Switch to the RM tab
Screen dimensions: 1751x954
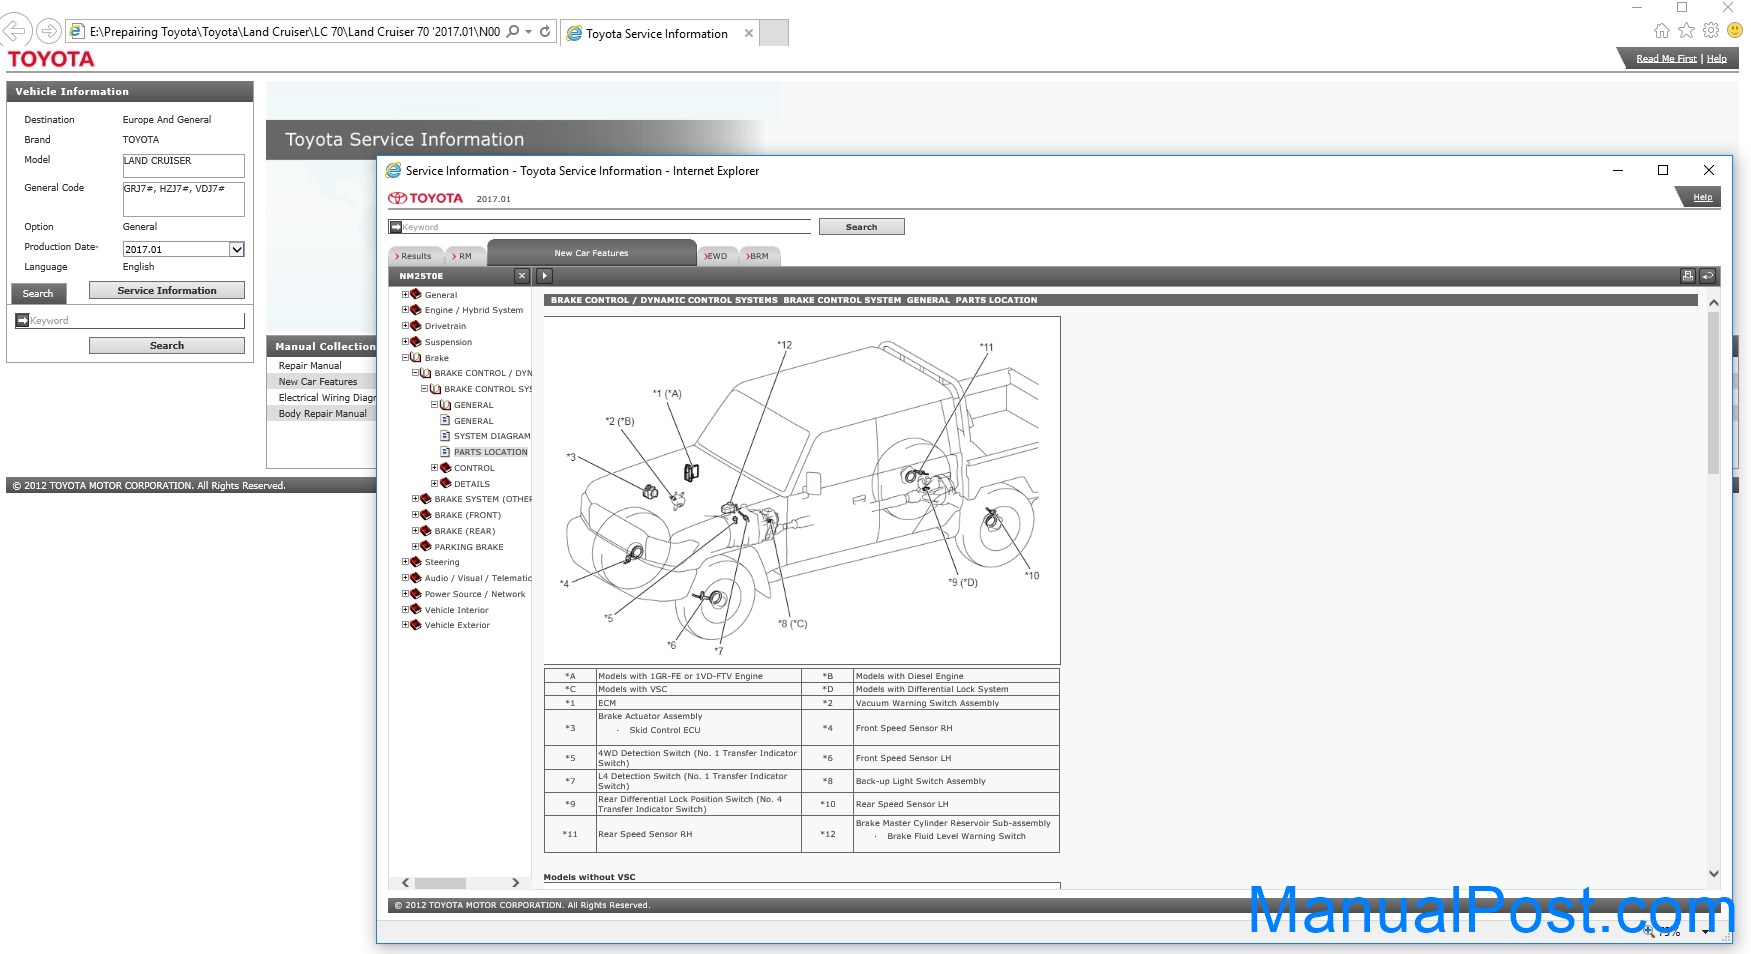click(x=463, y=256)
